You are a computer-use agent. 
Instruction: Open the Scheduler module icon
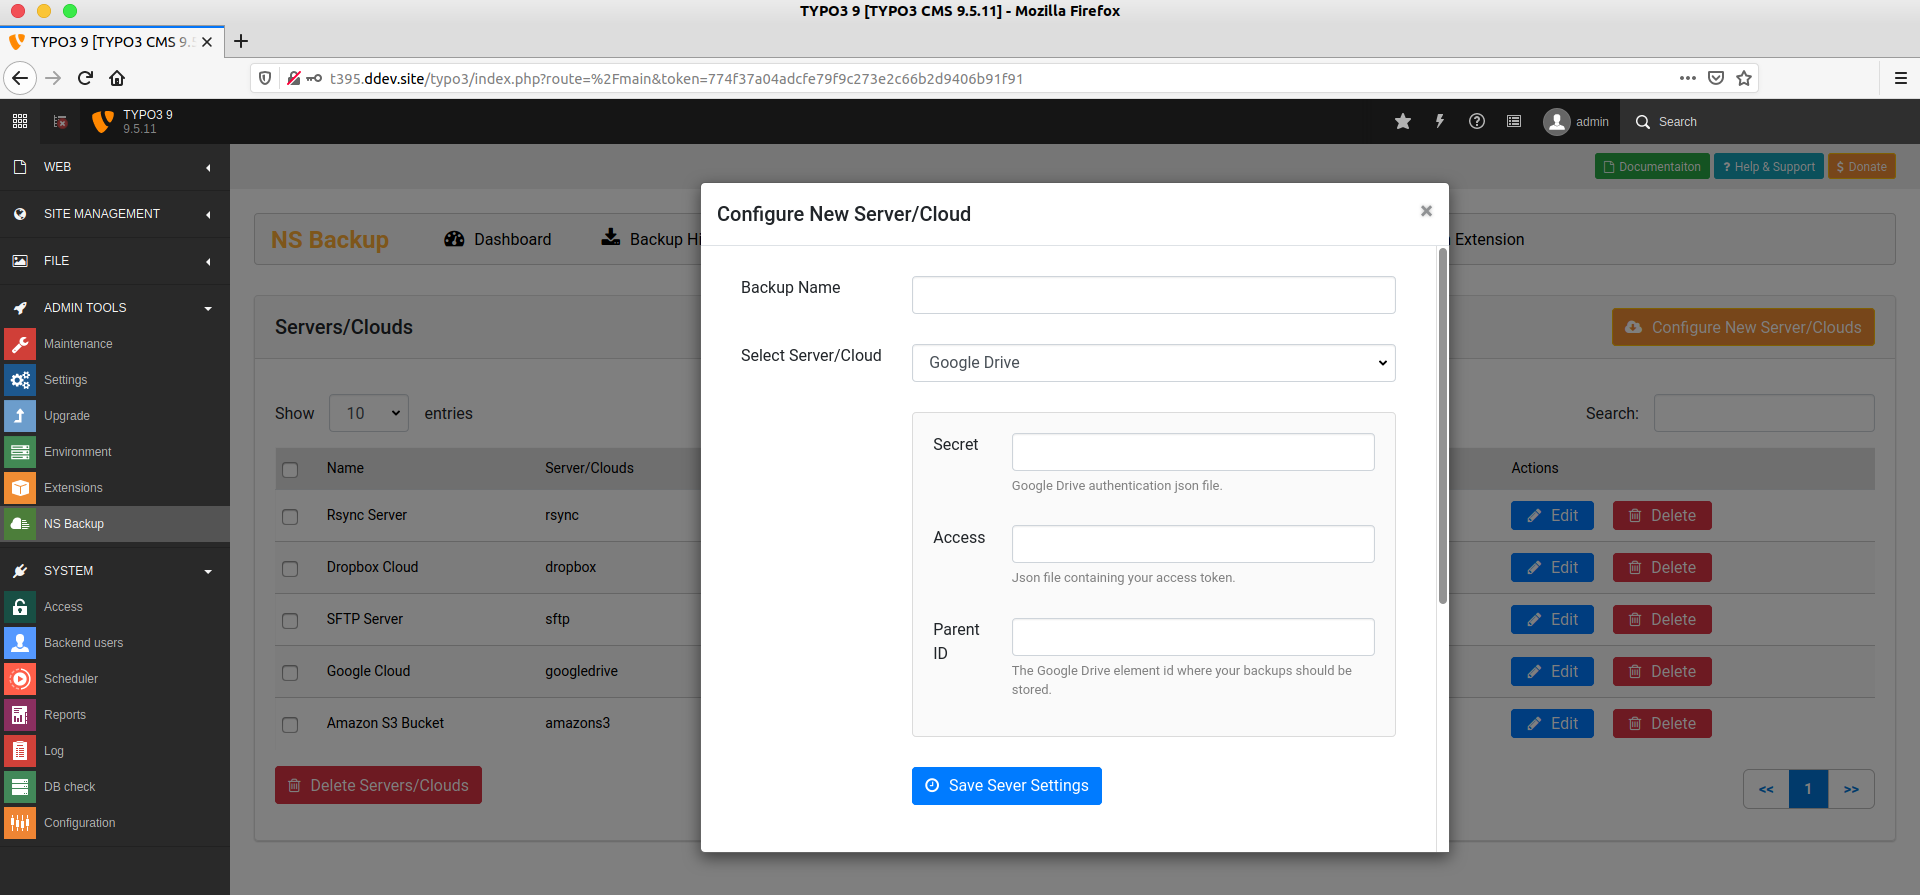[x=20, y=679]
